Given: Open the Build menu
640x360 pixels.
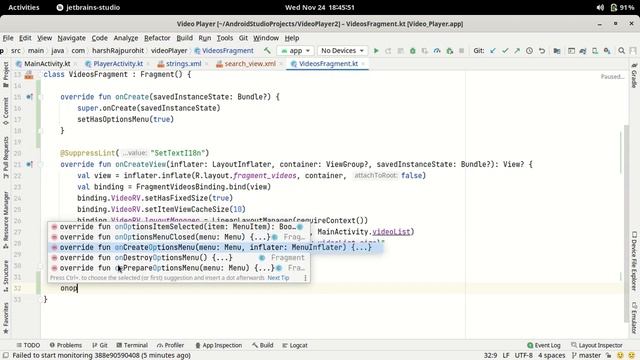Looking at the screenshot, I should [x=184, y=38].
